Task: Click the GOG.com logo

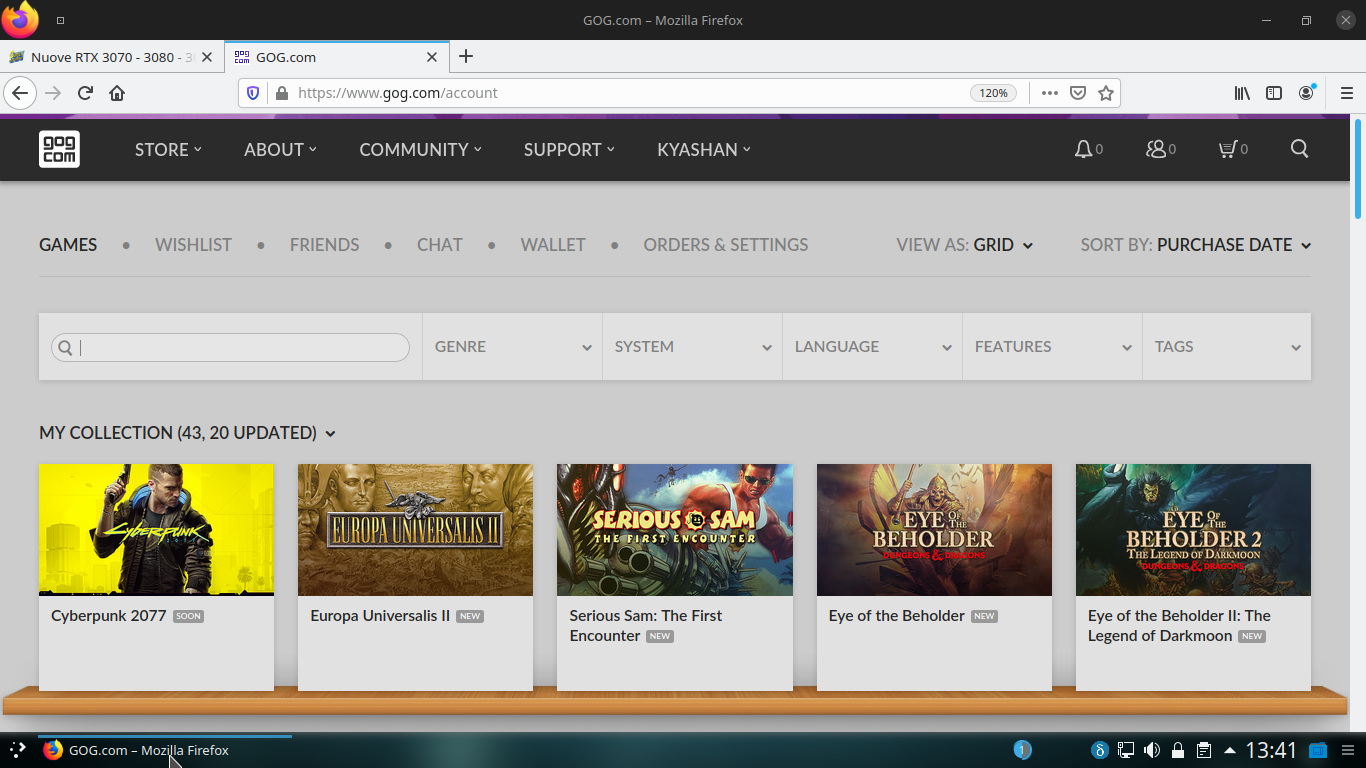Action: click(59, 149)
